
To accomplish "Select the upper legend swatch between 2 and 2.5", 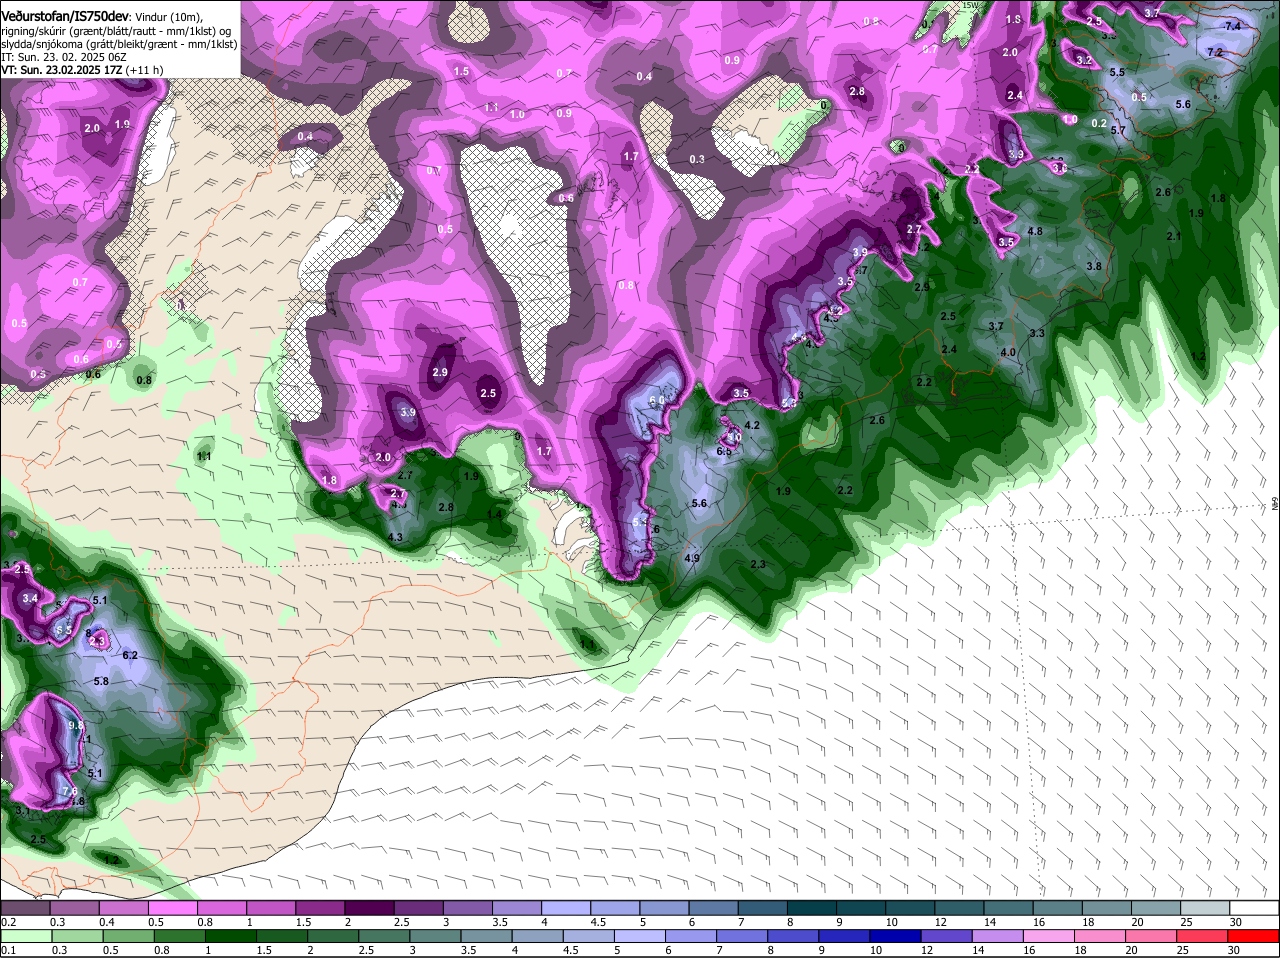I will pos(371,906).
